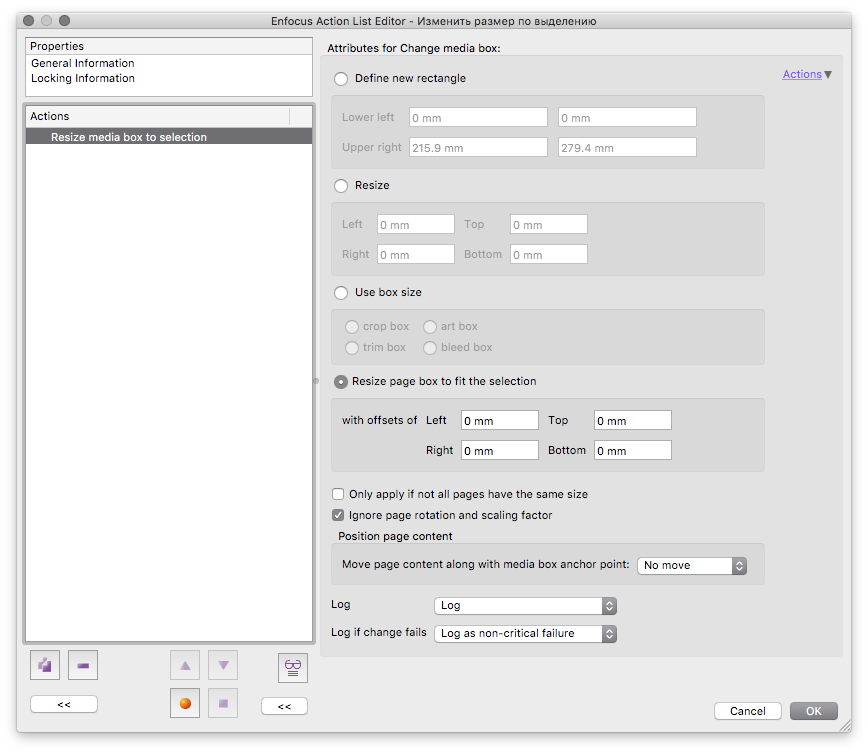Click the add action icon button
The width and height of the screenshot is (868, 753).
45,664
